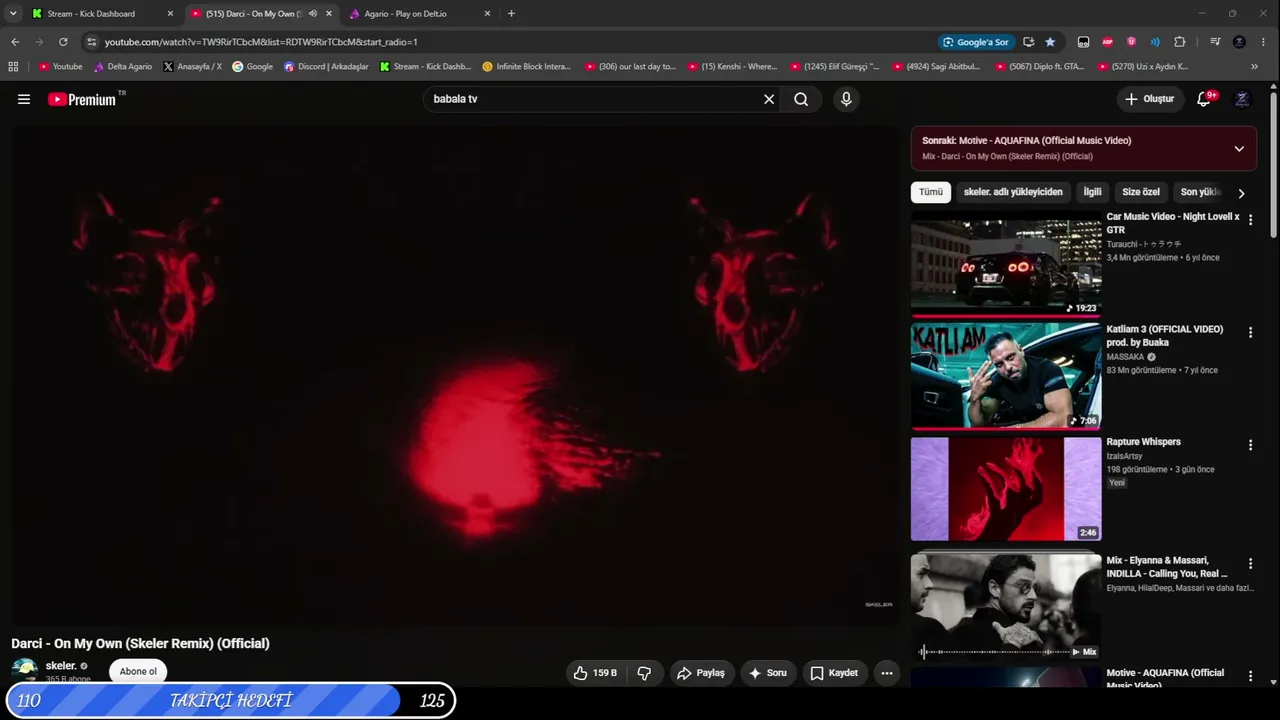This screenshot has height=720, width=1280.
Task: Save the video with Kaydet
Action: point(834,673)
